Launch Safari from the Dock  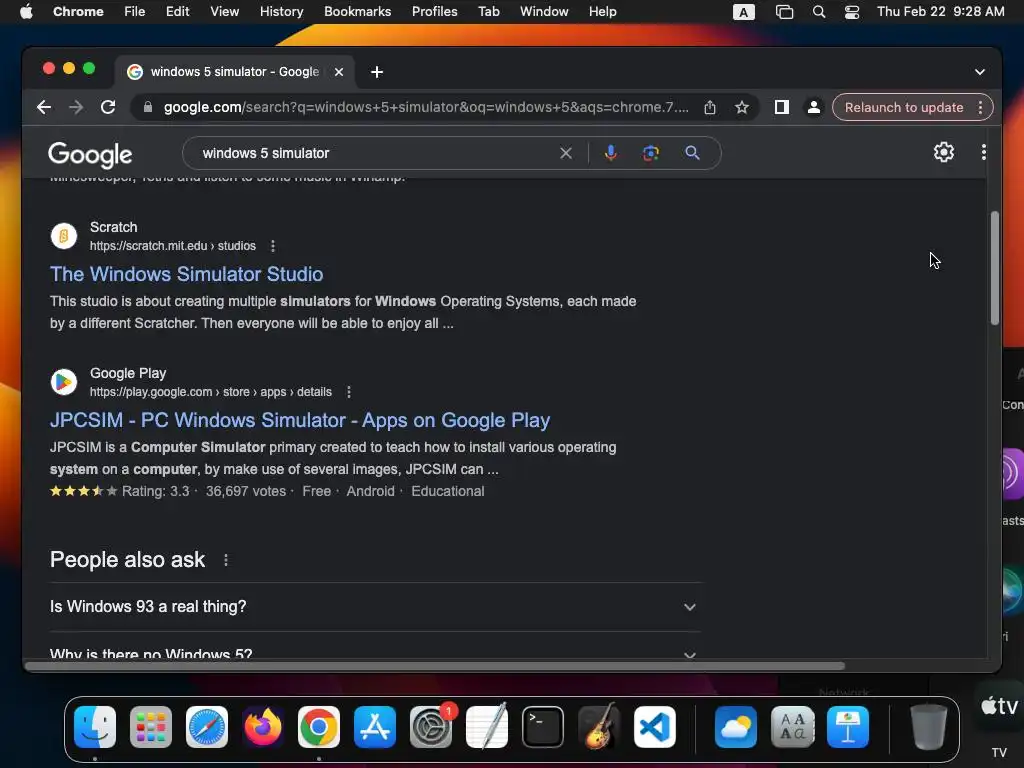point(207,727)
